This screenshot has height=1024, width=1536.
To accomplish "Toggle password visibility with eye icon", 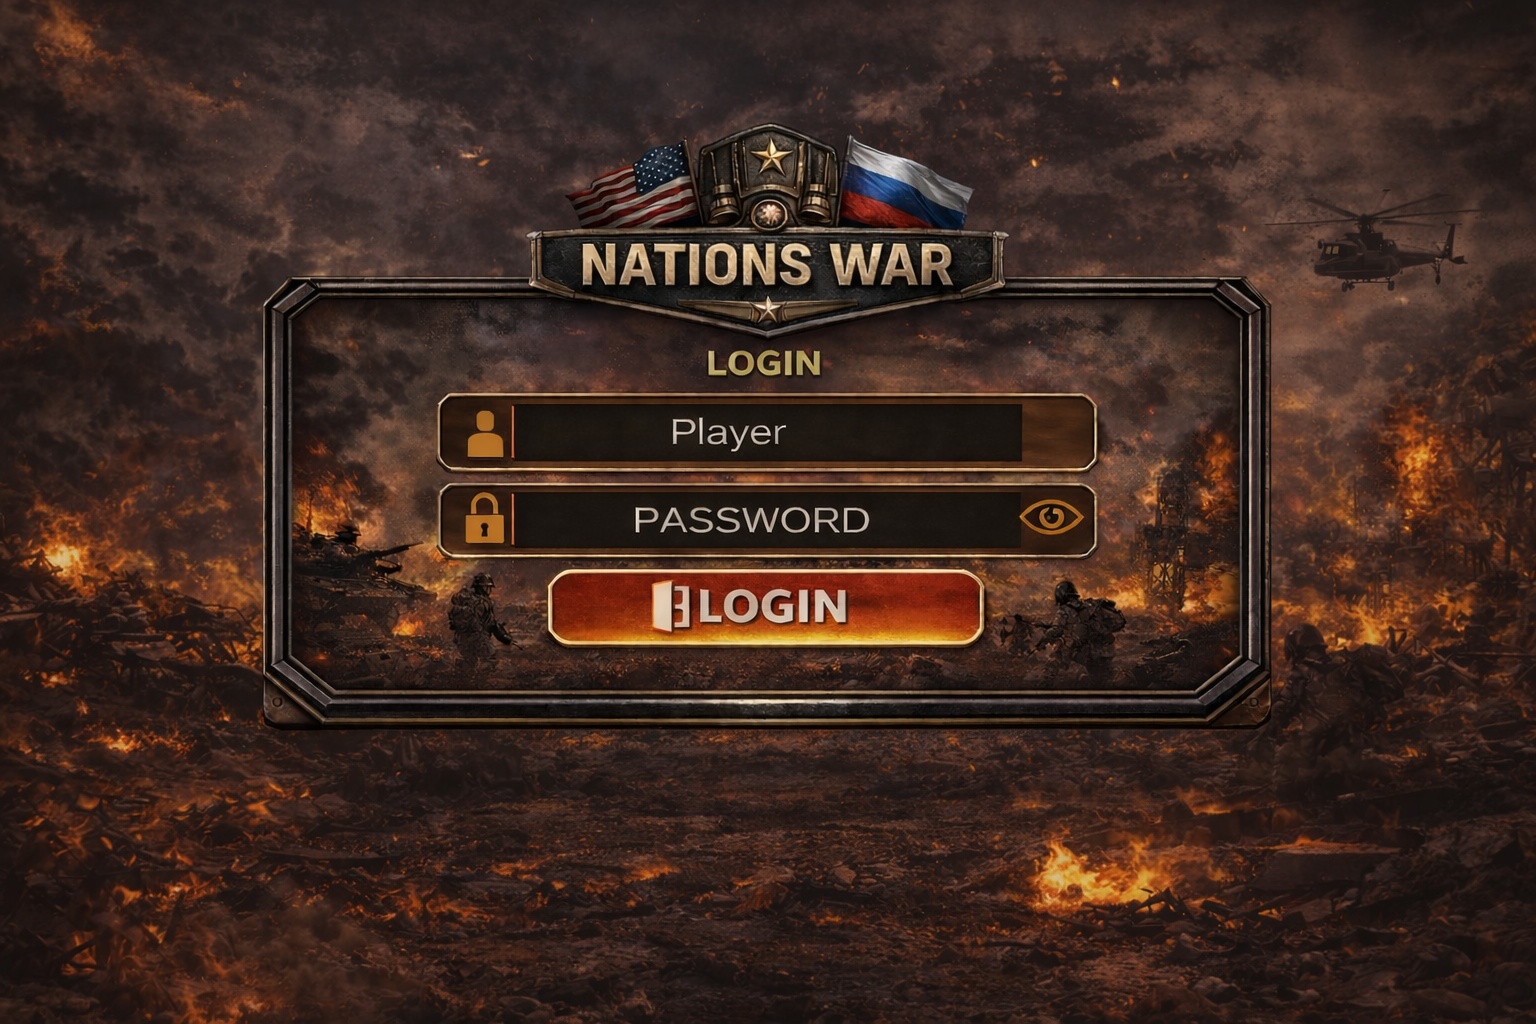I will tap(1051, 517).
